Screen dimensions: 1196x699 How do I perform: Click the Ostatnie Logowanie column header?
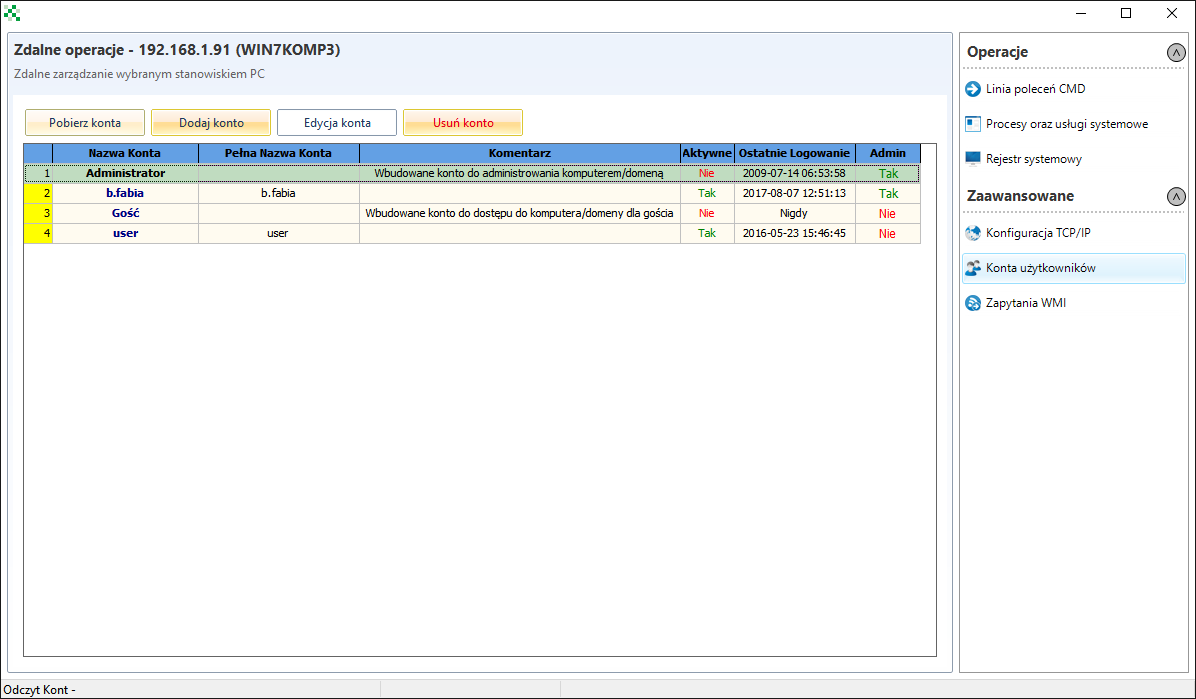pyautogui.click(x=794, y=153)
